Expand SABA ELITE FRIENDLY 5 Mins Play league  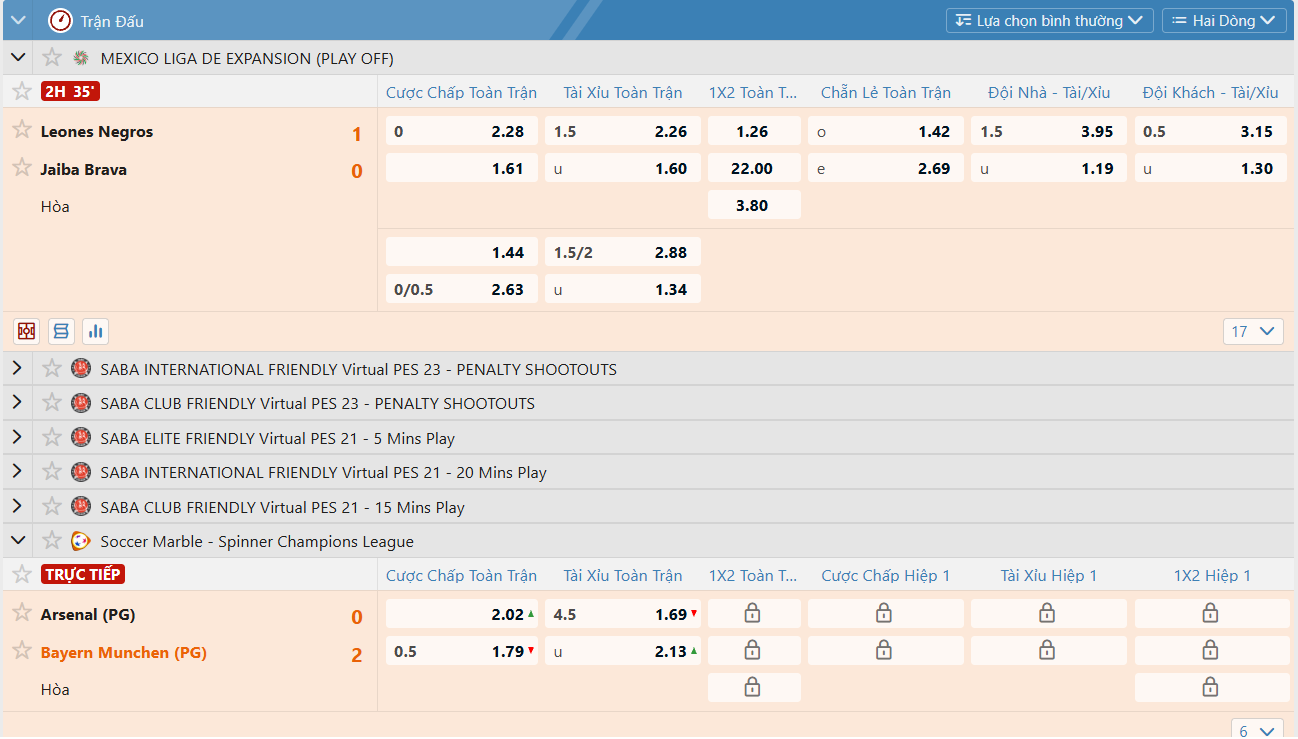pos(17,438)
